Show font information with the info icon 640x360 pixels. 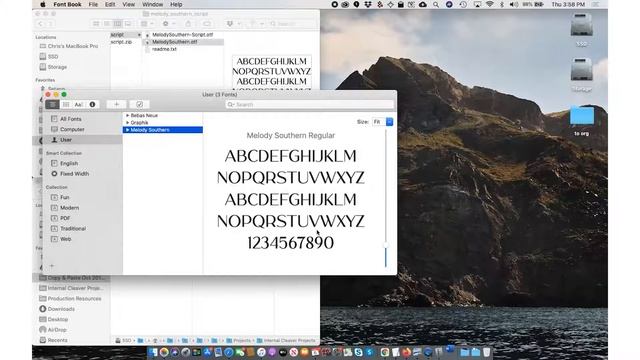(92, 104)
